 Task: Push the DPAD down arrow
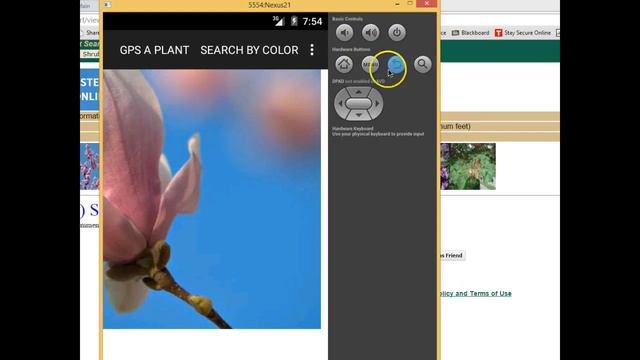[358, 115]
